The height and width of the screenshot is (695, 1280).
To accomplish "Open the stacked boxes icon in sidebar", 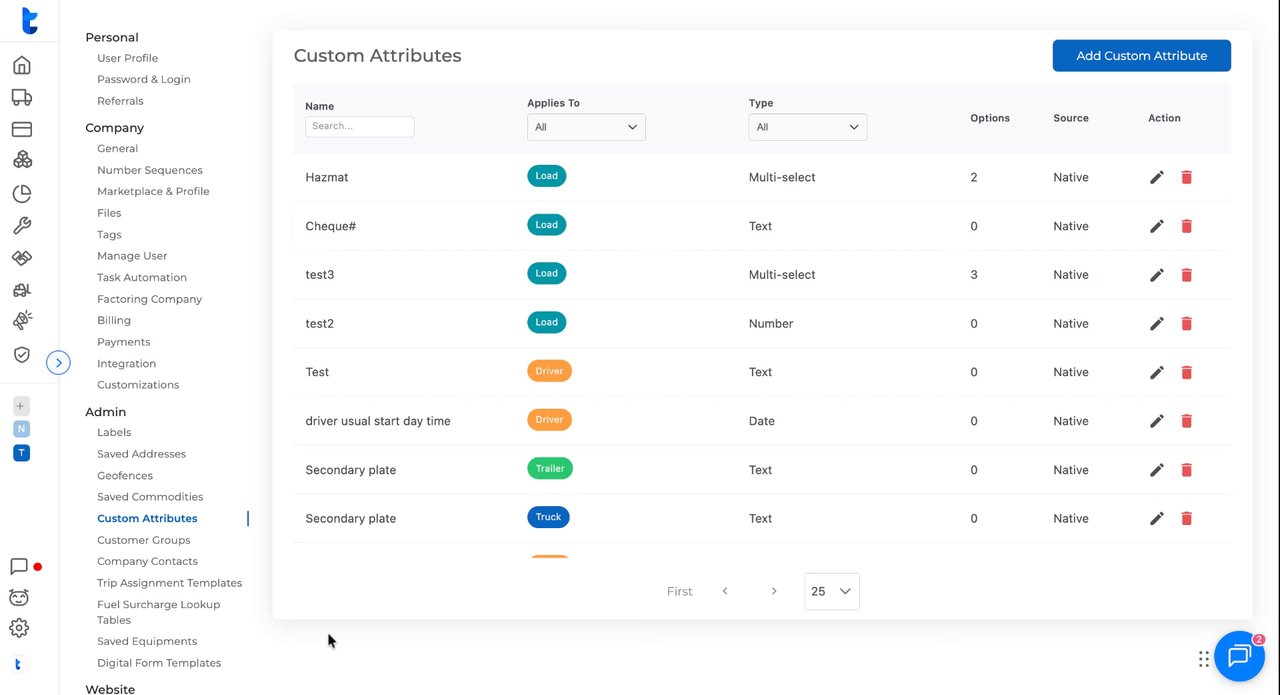I will click(21, 160).
